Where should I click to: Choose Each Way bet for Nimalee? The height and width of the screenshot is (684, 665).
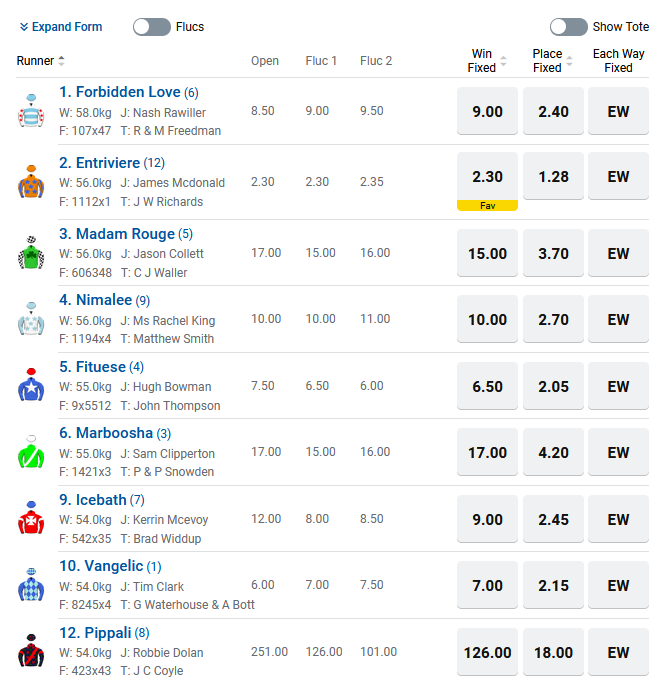pyautogui.click(x=618, y=320)
